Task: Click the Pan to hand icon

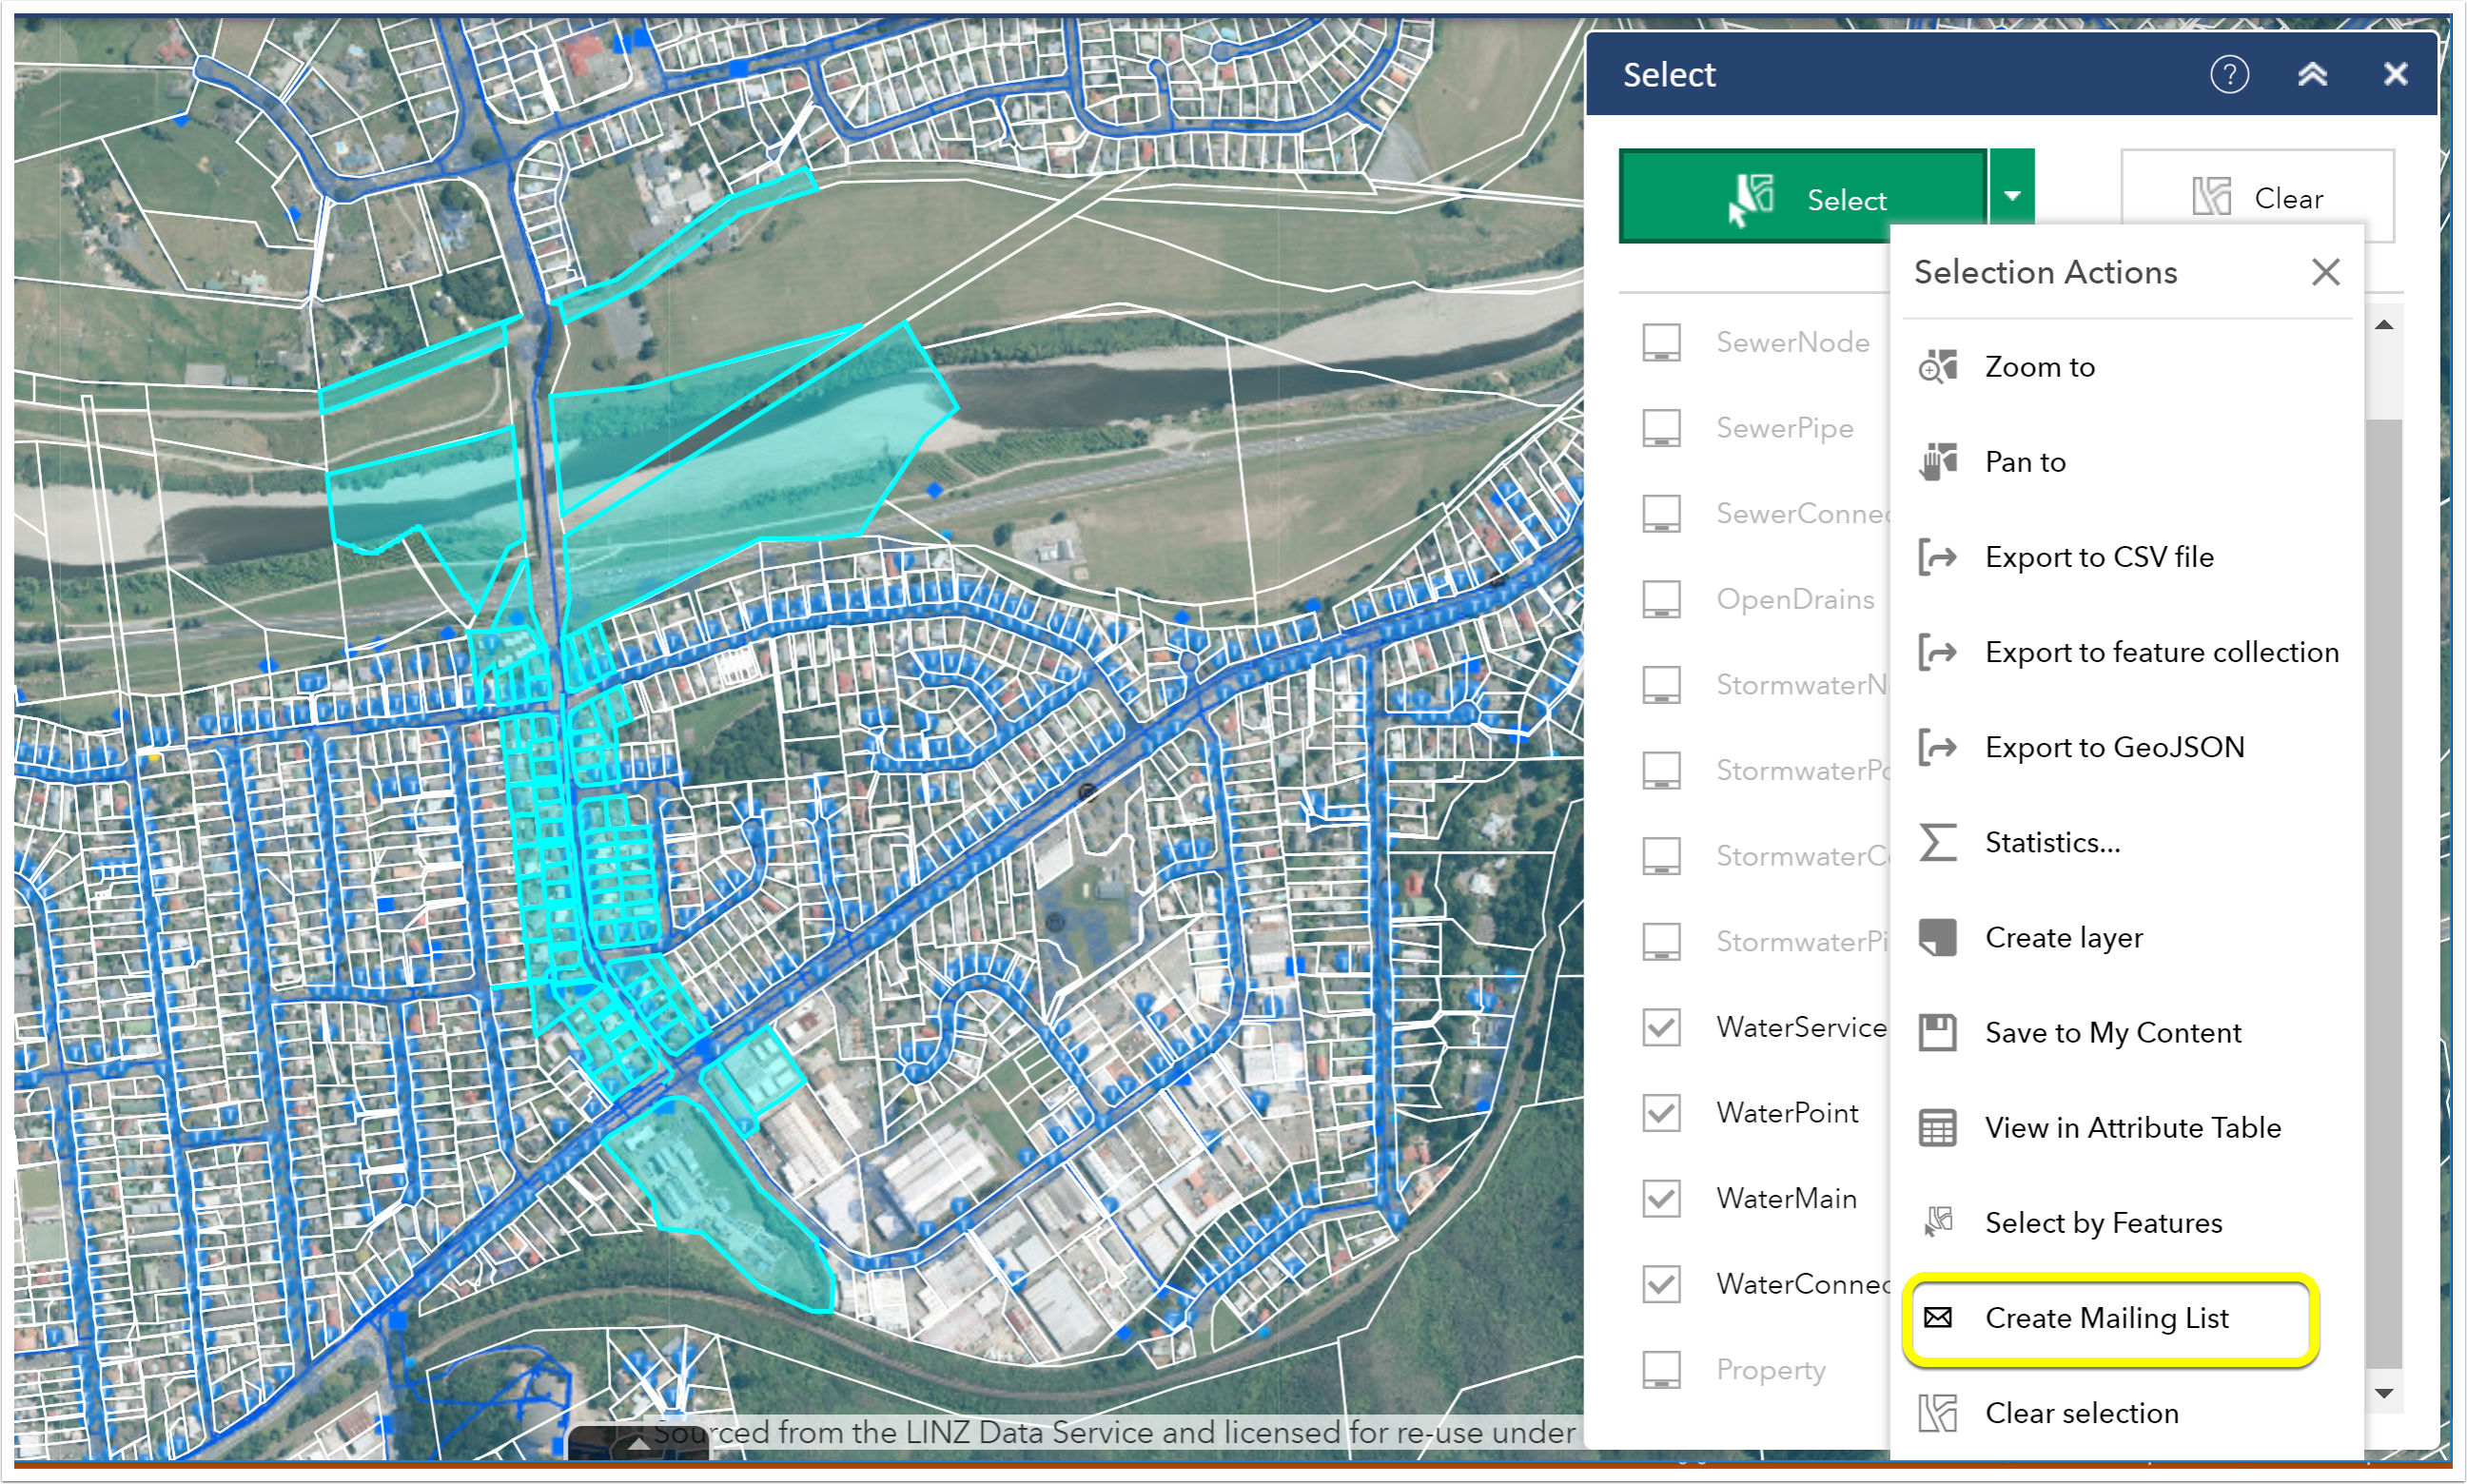Action: tap(1937, 462)
